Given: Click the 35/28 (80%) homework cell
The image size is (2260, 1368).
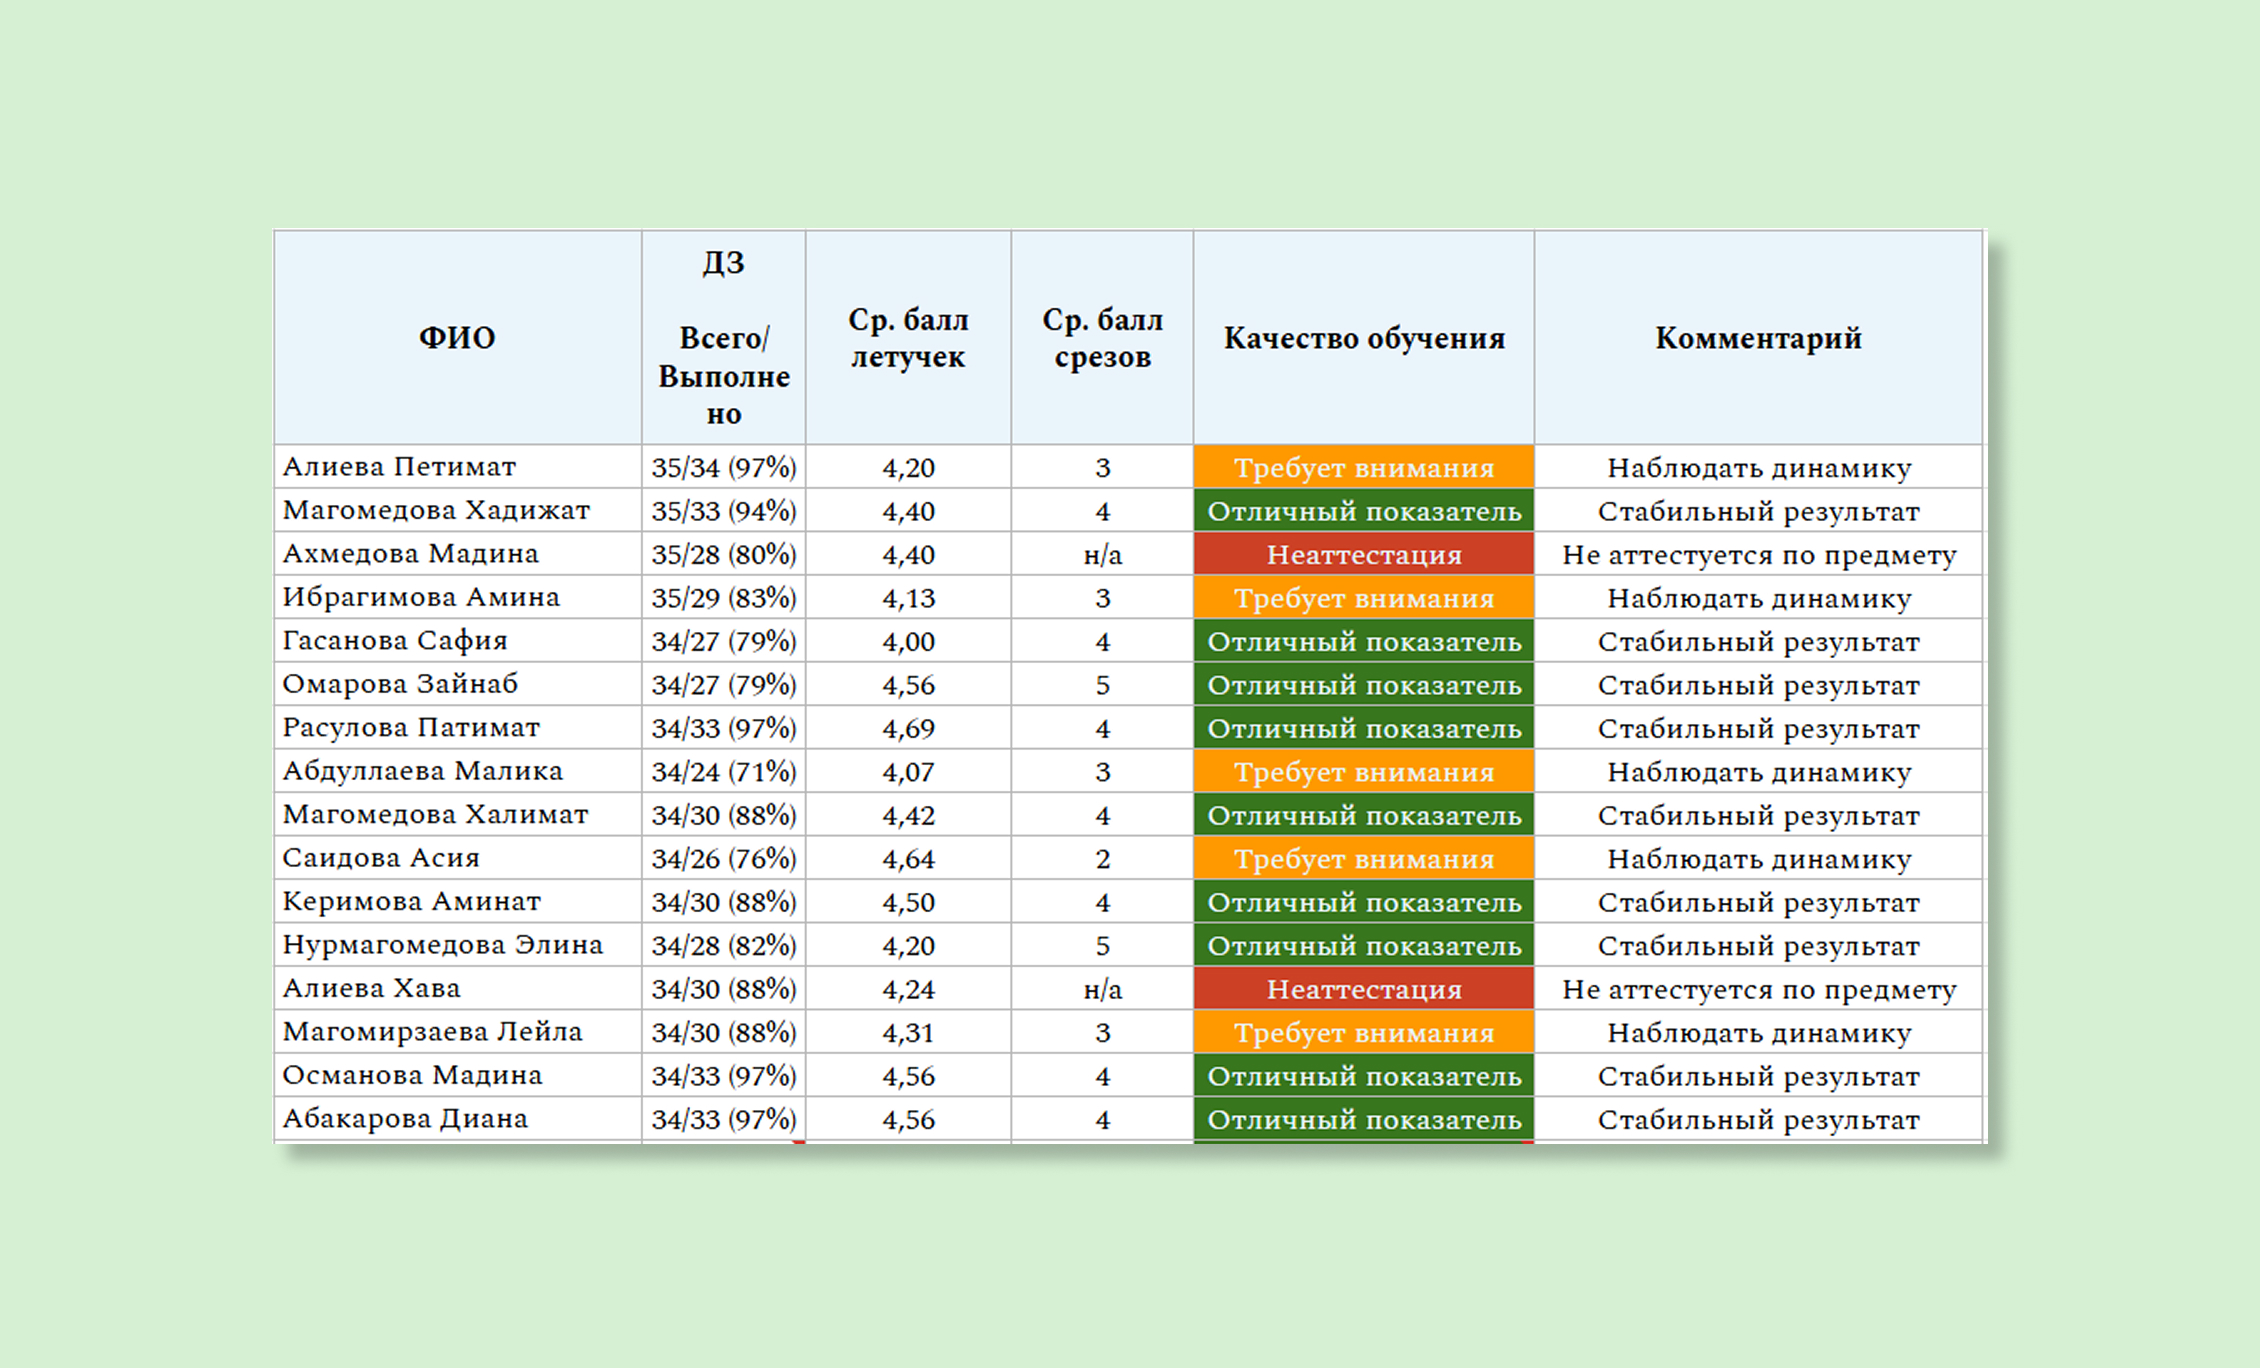Looking at the screenshot, I should tap(724, 554).
